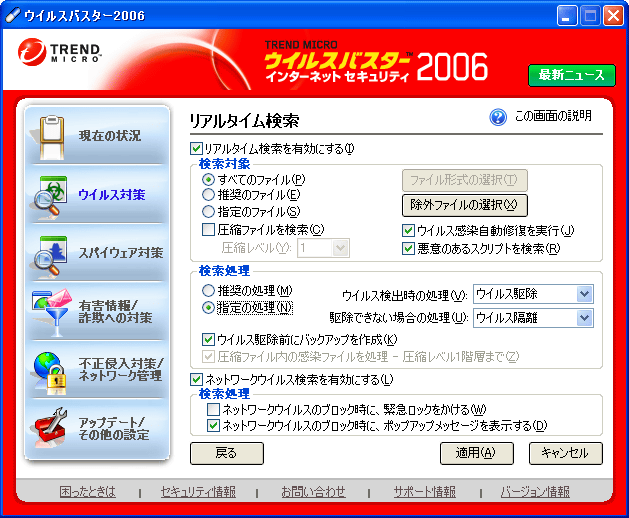This screenshot has height=518, width=629.
Task: Open the セキュリティ情報 link
Action: point(198,492)
